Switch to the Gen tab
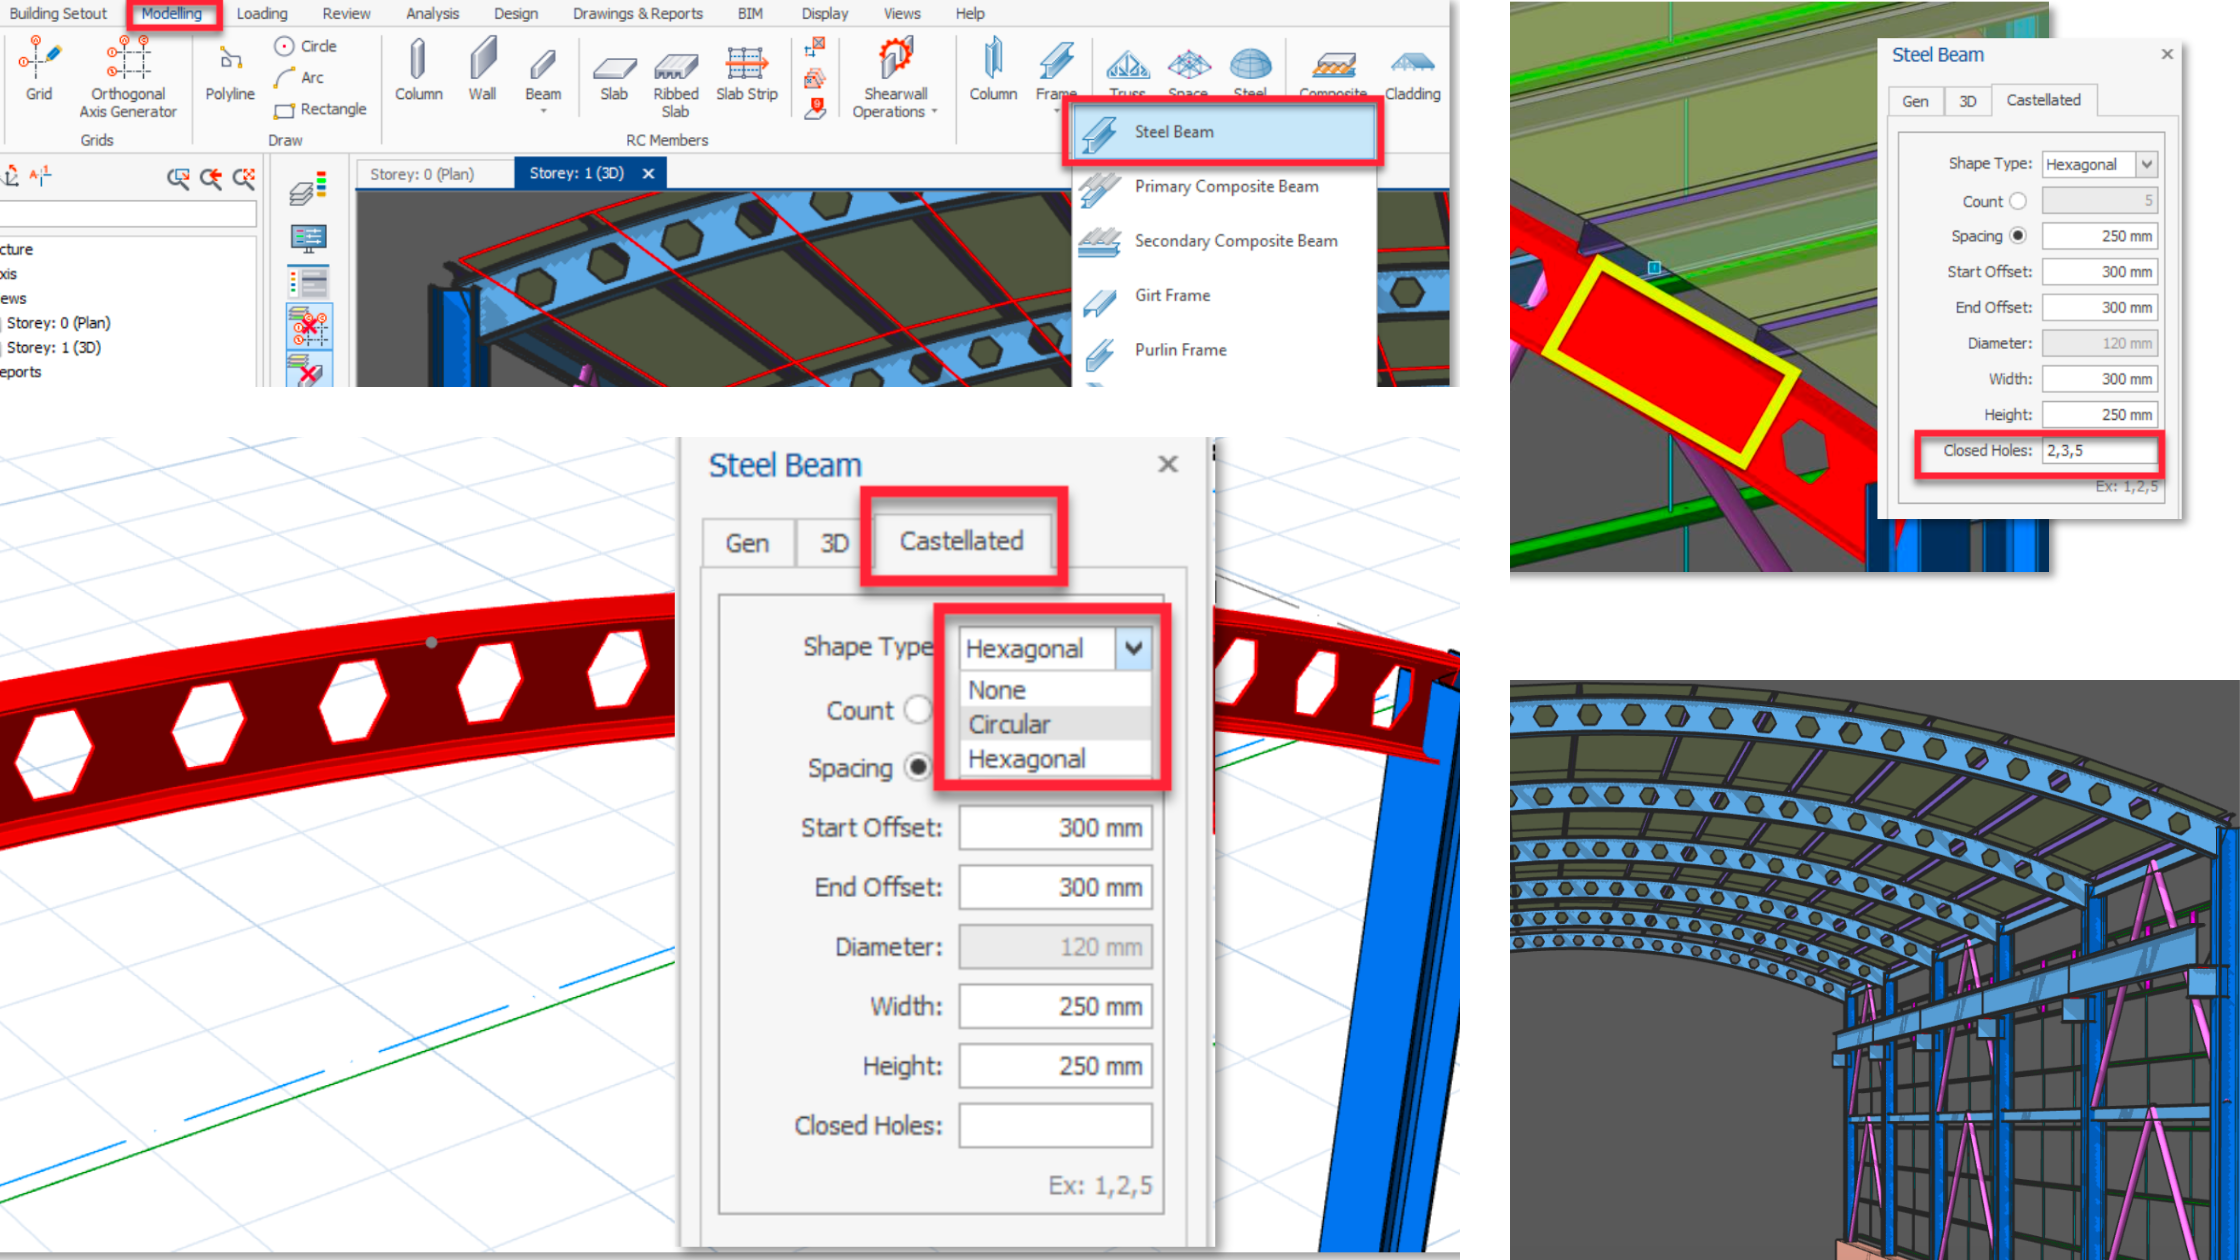This screenshot has width=2240, height=1260. (746, 540)
